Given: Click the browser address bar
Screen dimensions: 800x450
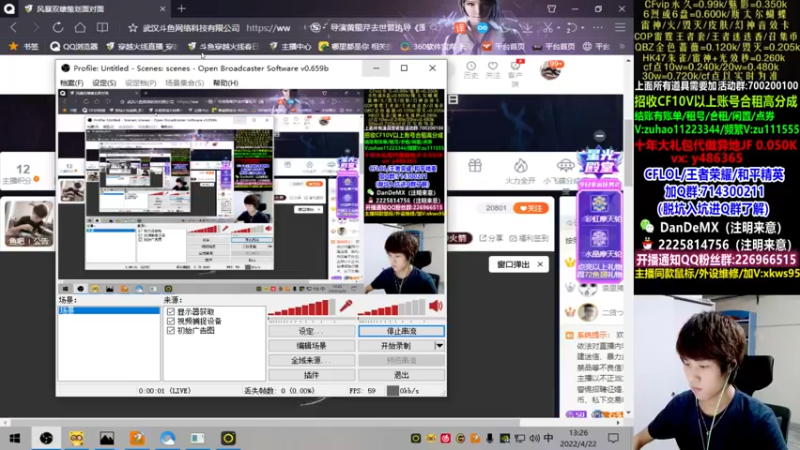Looking at the screenshot, I should click(219, 28).
